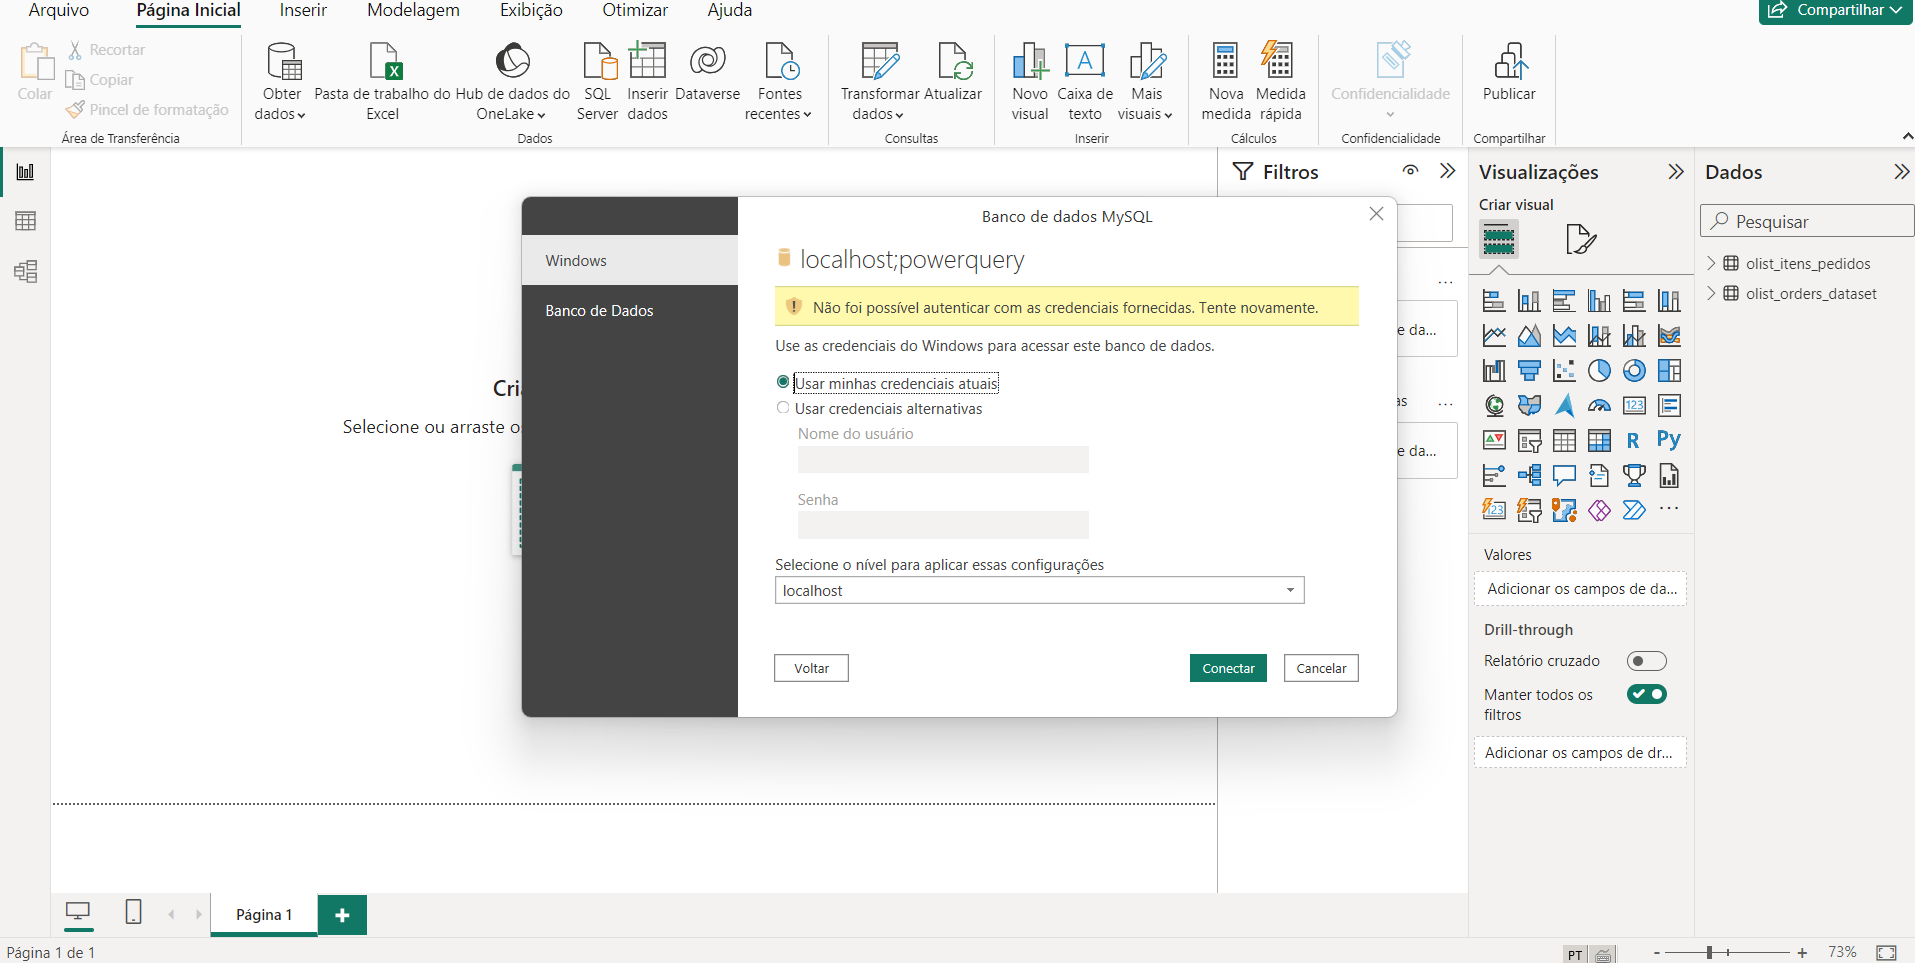
Task: Select Usar minhas credenciais atuais option
Action: pyautogui.click(x=783, y=382)
